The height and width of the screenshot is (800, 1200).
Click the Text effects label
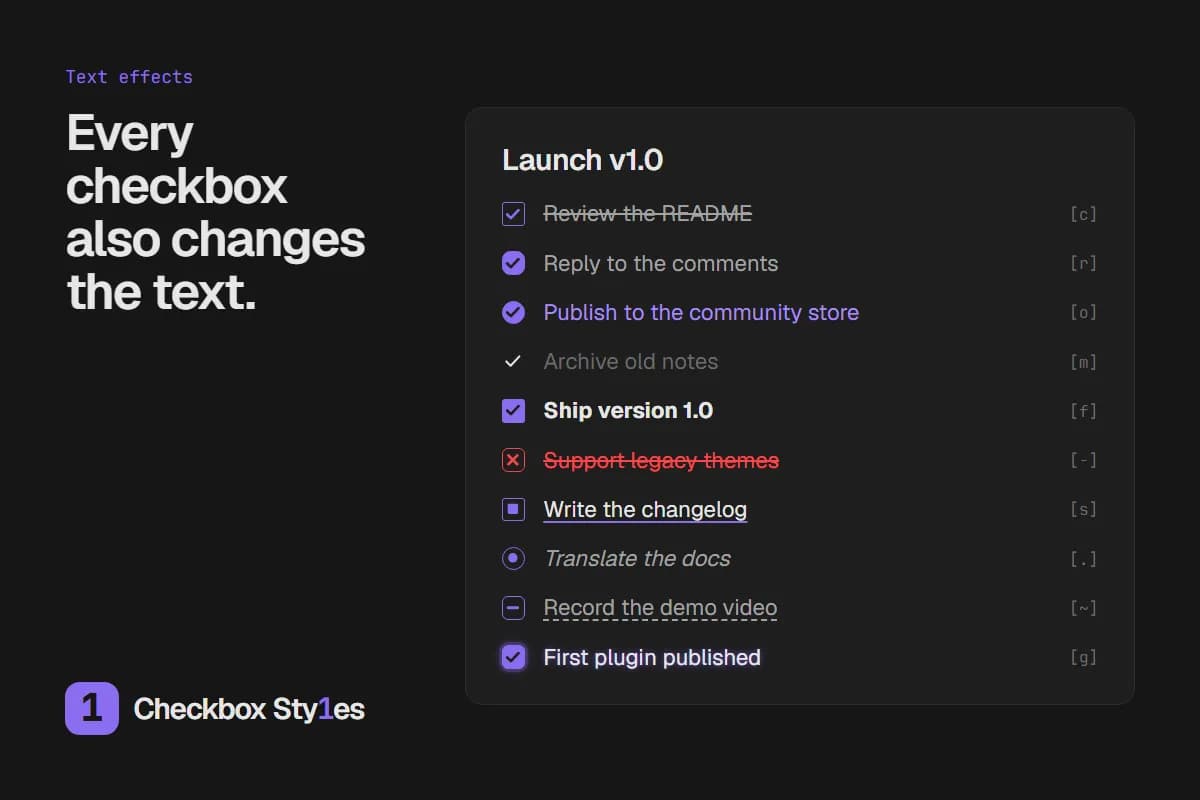point(129,77)
